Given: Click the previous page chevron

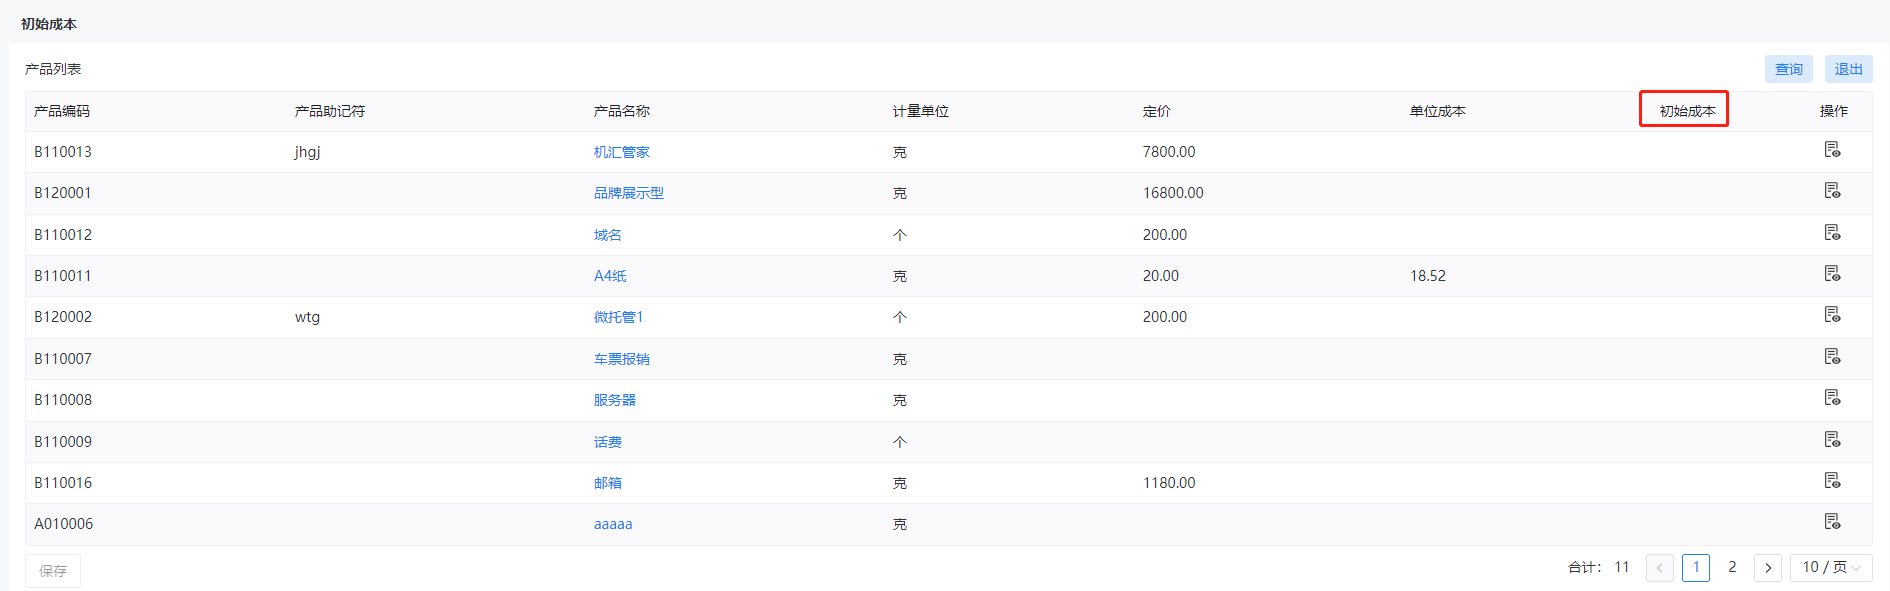Looking at the screenshot, I should 1659,567.
